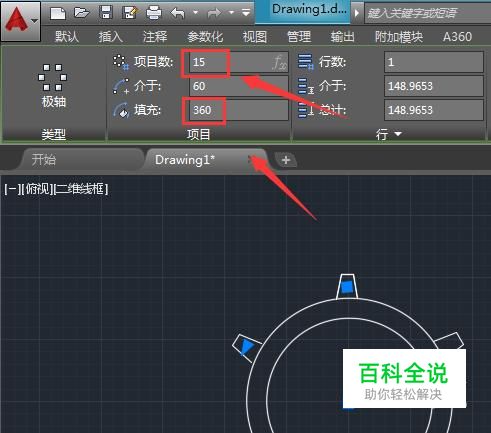The height and width of the screenshot is (433, 491).
Task: Click the fx expression icon in 项目数 field
Action: (x=279, y=62)
